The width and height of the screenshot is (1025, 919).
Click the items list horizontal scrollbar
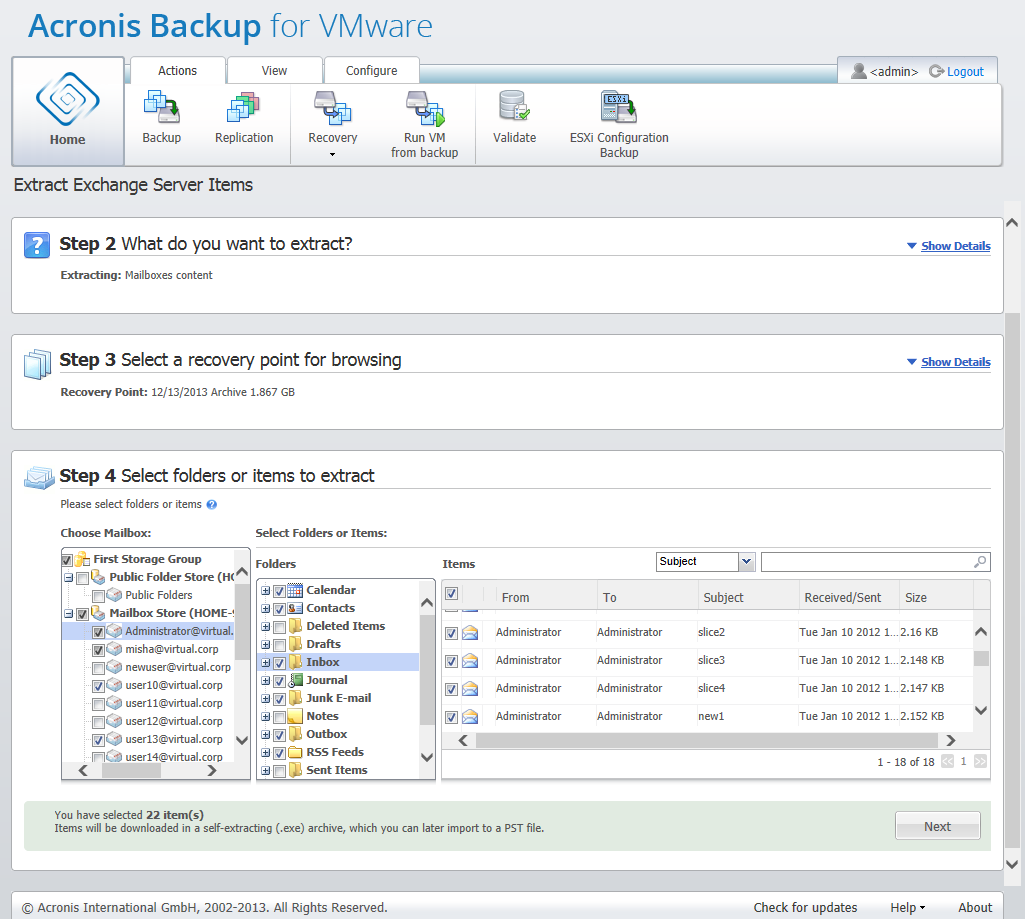[707, 740]
